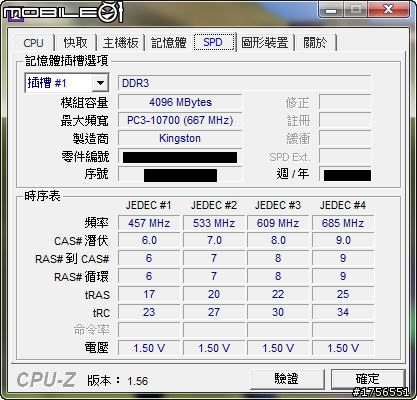Click the tRAS value 20
Screen dimensions: 417x400
(x=214, y=294)
